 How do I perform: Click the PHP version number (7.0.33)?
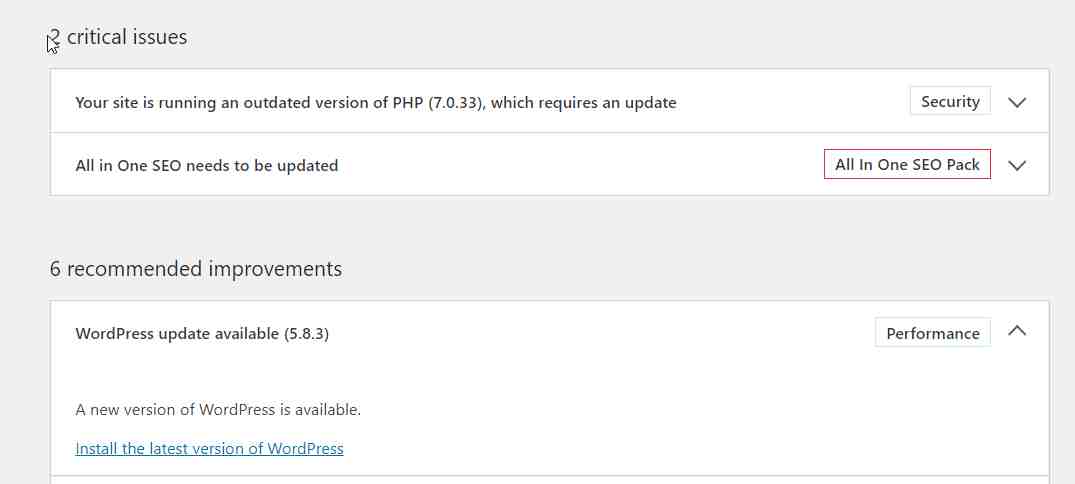pos(458,102)
